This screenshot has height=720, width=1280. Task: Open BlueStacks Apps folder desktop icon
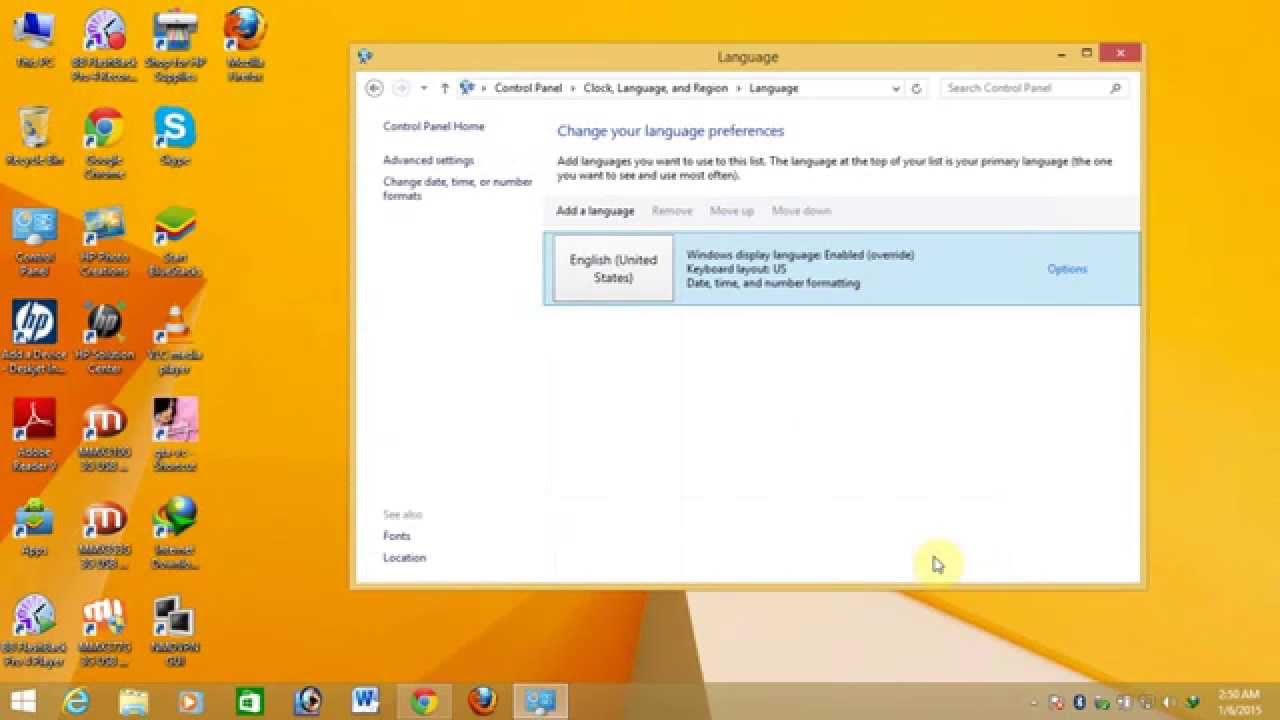35,527
